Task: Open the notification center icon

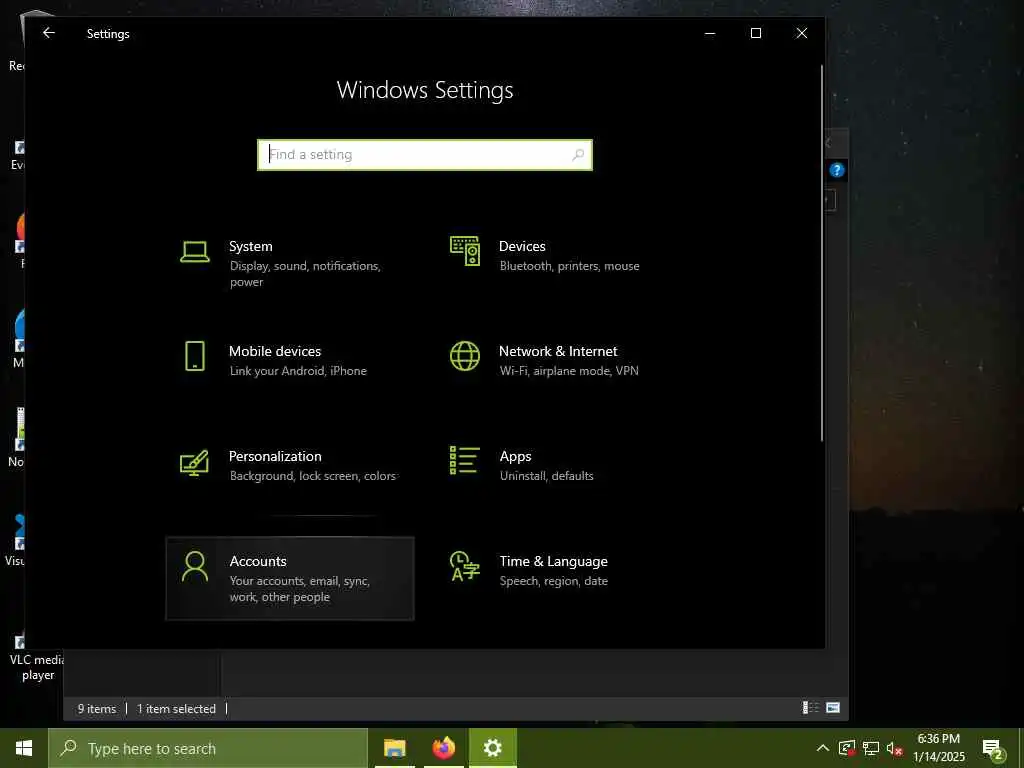Action: coord(993,749)
